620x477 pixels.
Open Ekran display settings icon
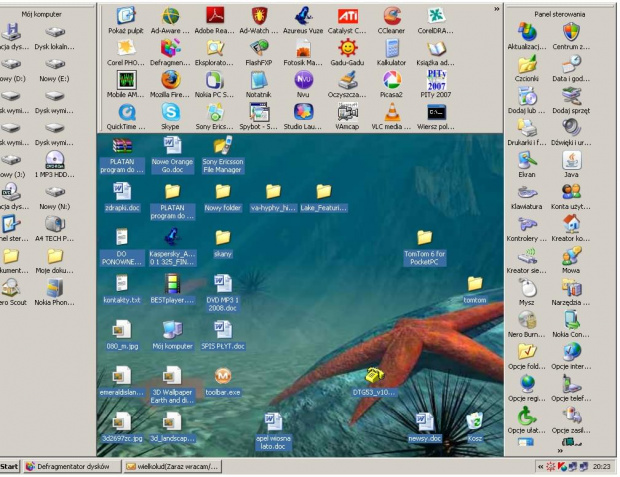tap(527, 165)
